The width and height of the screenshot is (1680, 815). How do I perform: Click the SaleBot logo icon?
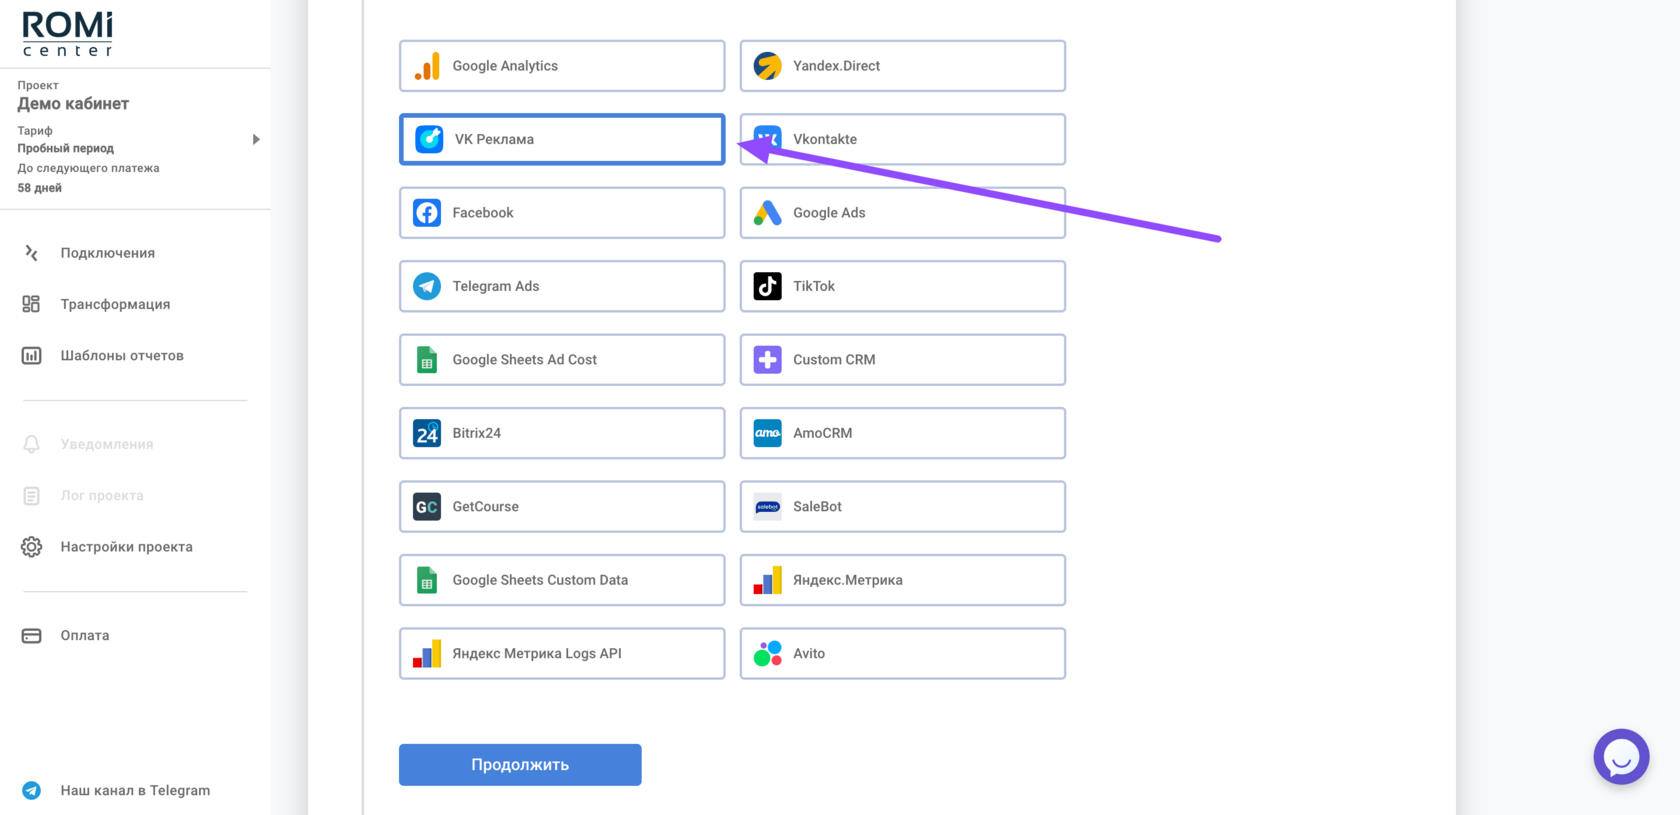pyautogui.click(x=767, y=507)
